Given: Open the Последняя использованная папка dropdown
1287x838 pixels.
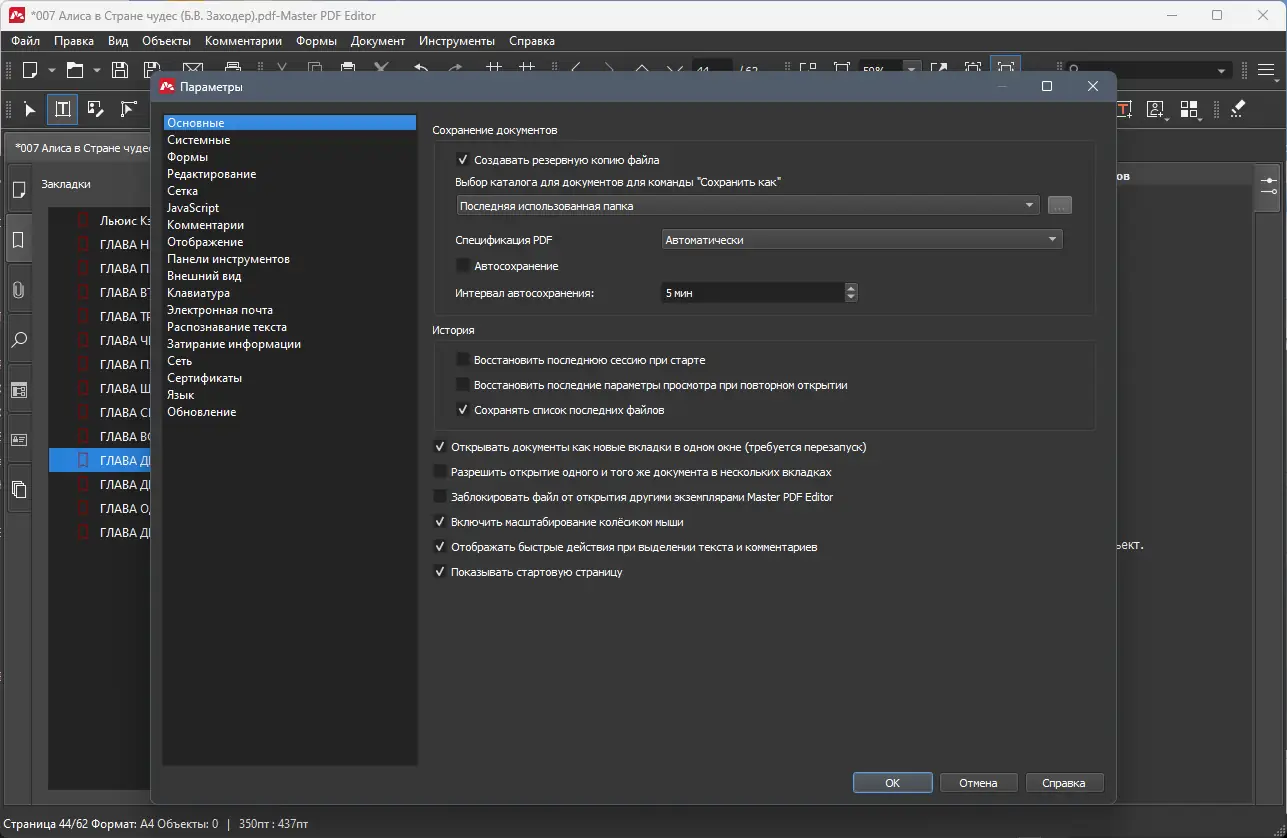Looking at the screenshot, I should (x=1031, y=205).
